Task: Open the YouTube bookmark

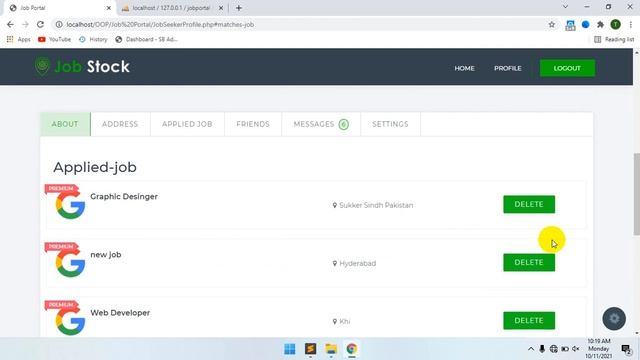Action: 54,39
